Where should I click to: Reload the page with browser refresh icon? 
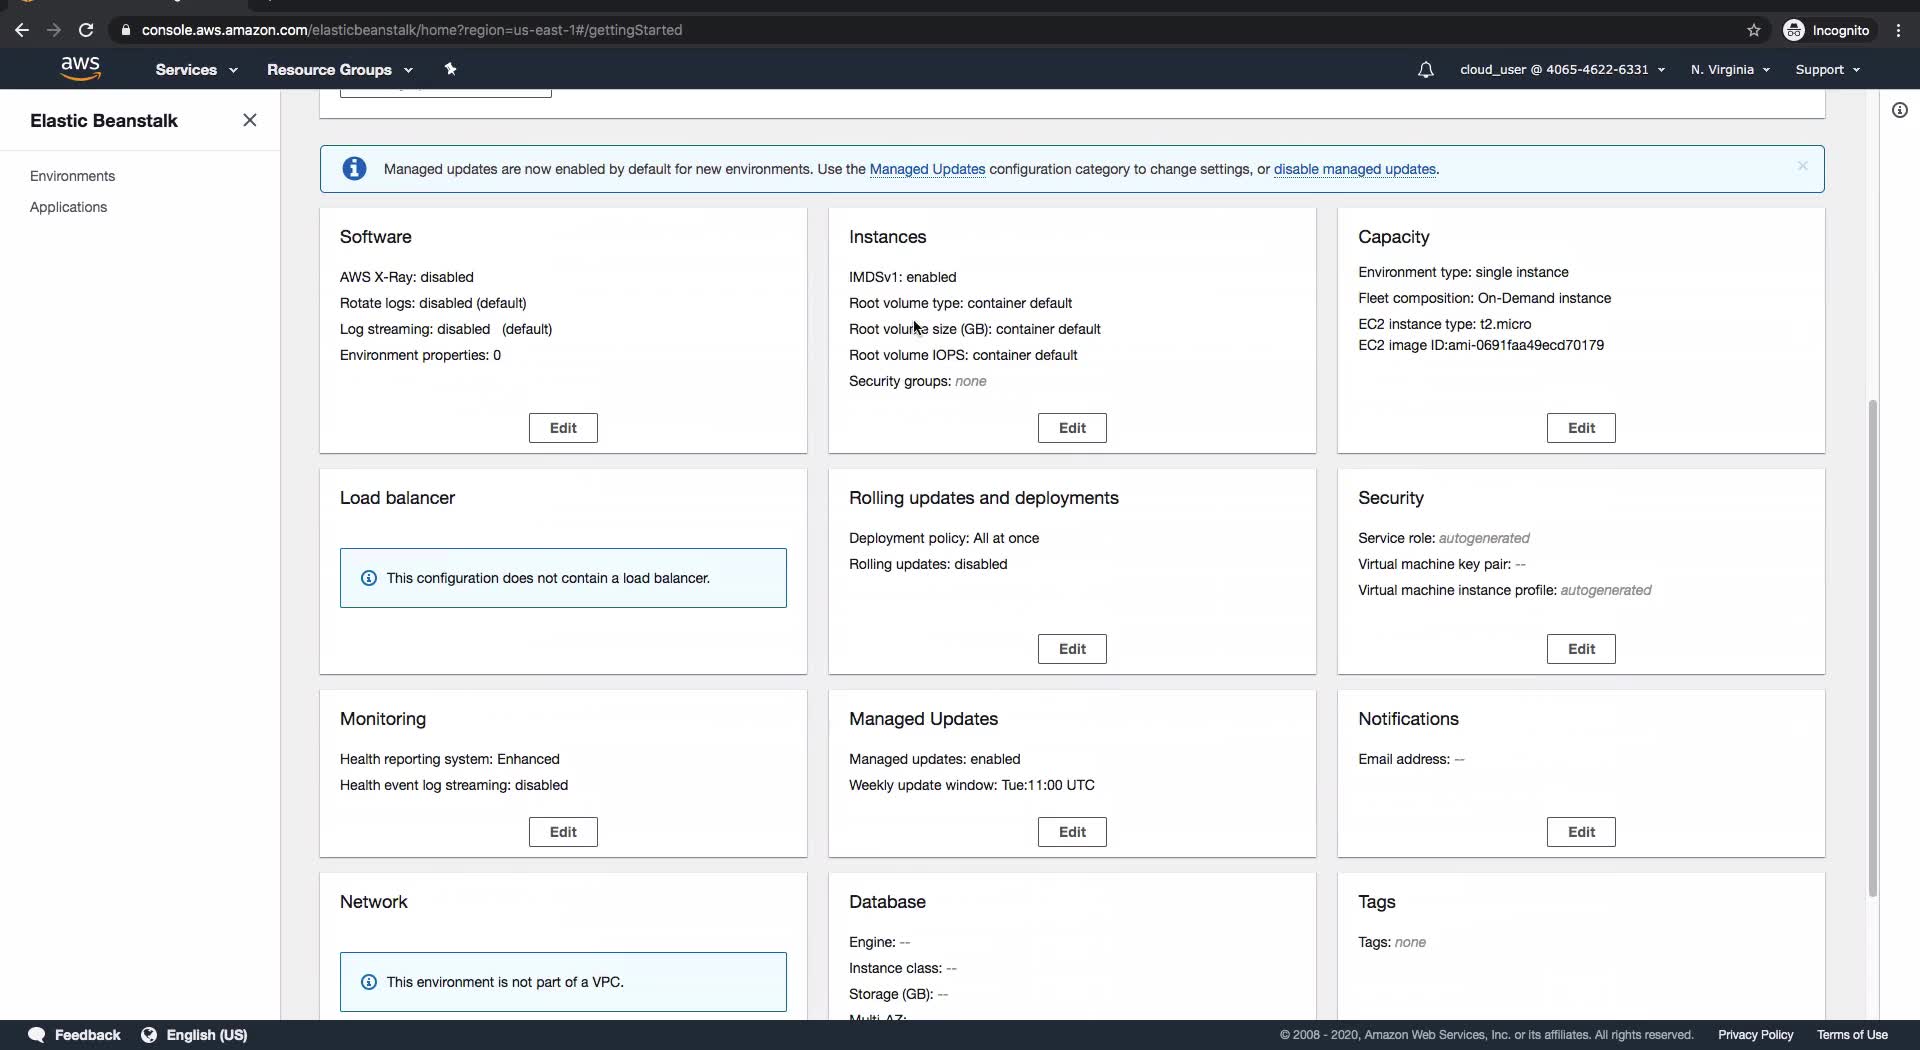click(86, 30)
